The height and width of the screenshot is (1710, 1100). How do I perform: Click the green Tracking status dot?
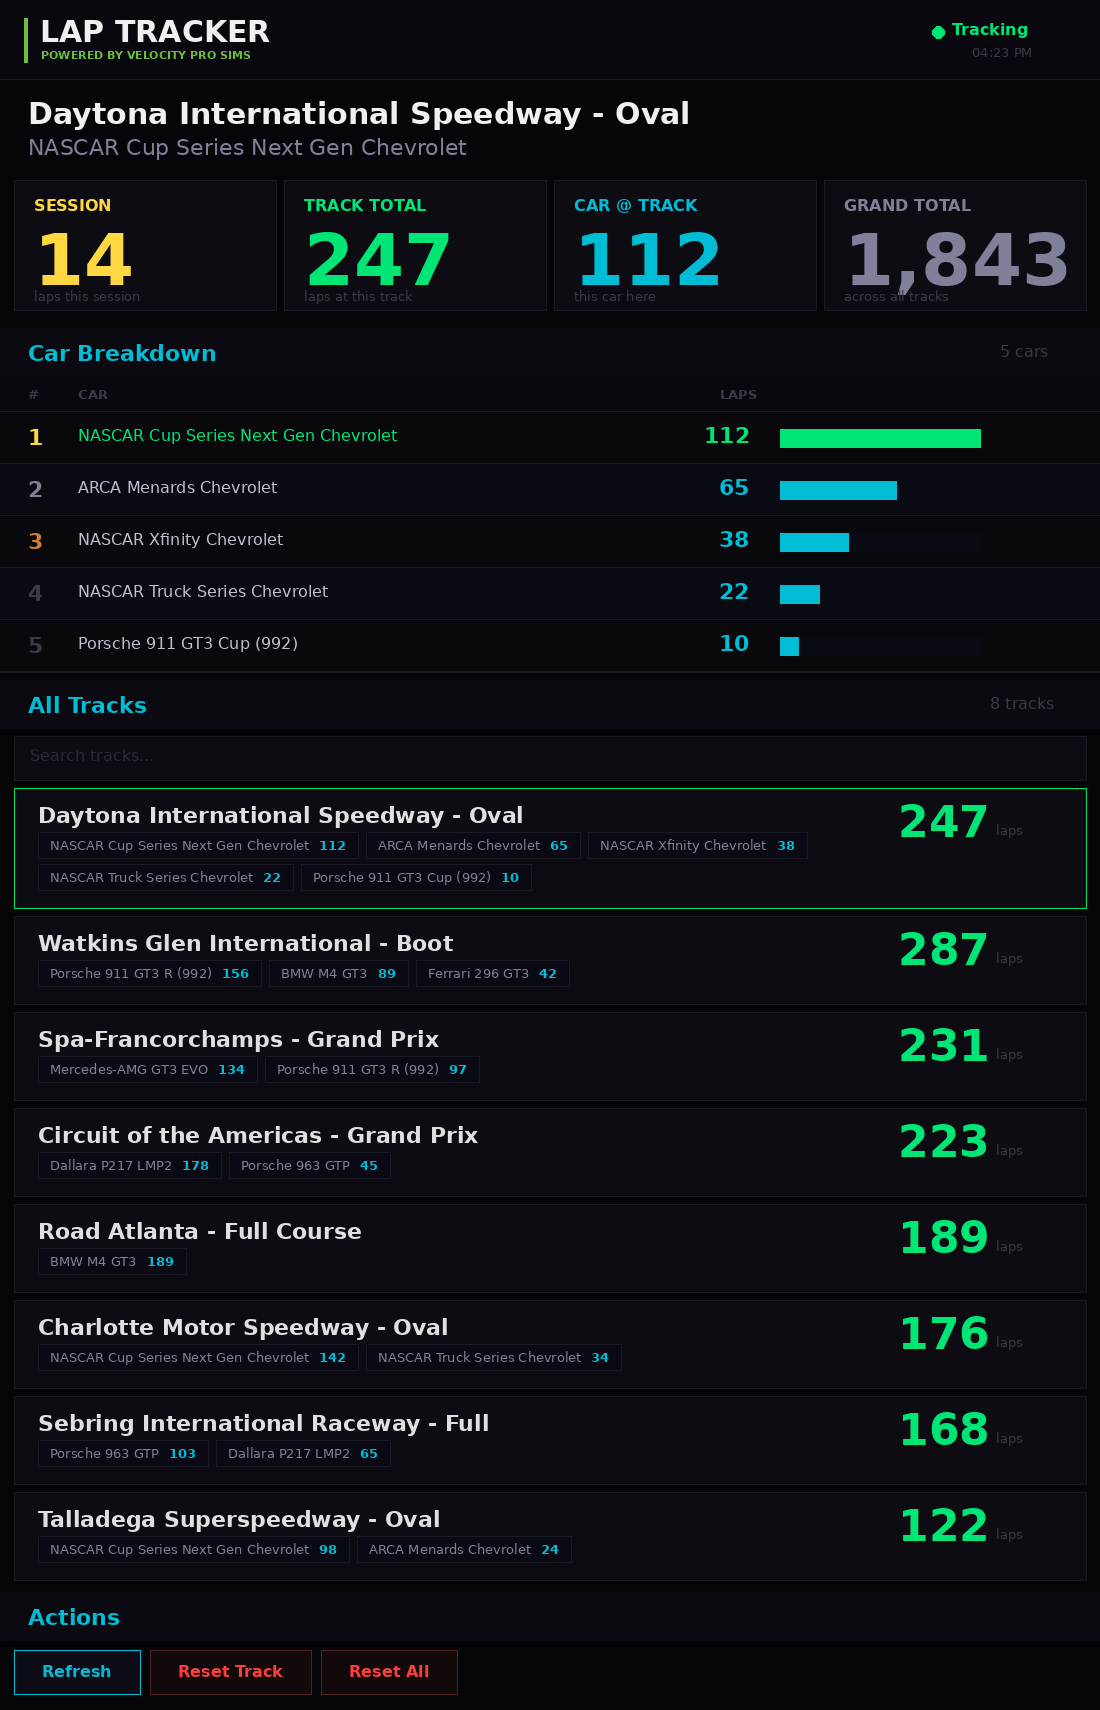(938, 32)
